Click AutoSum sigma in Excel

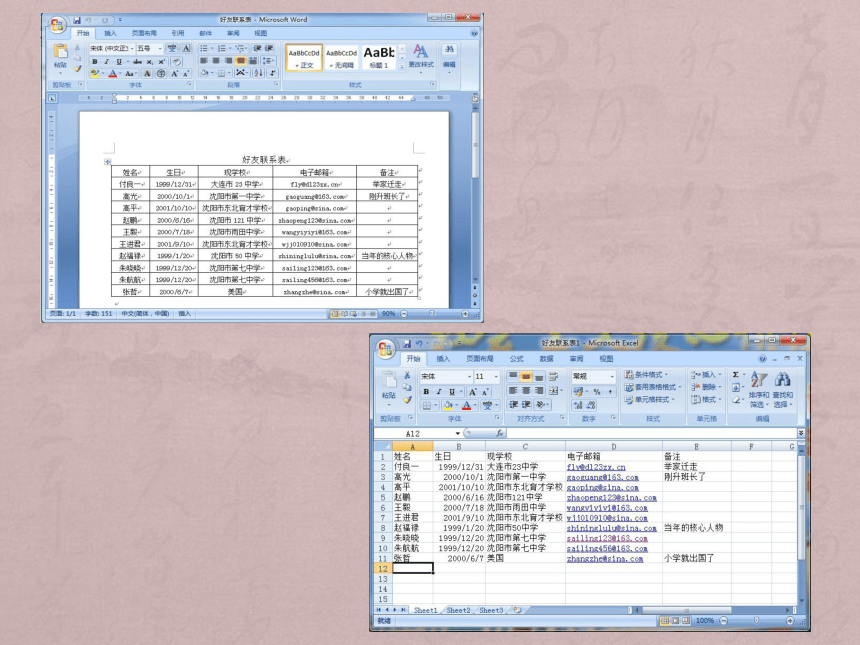[x=735, y=375]
